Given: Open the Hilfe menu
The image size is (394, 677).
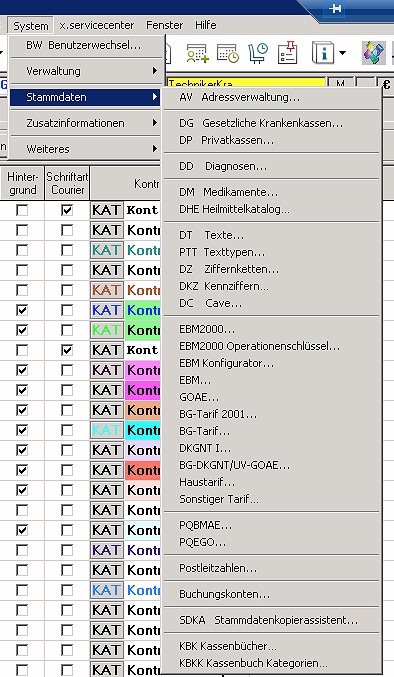Looking at the screenshot, I should 205,25.
